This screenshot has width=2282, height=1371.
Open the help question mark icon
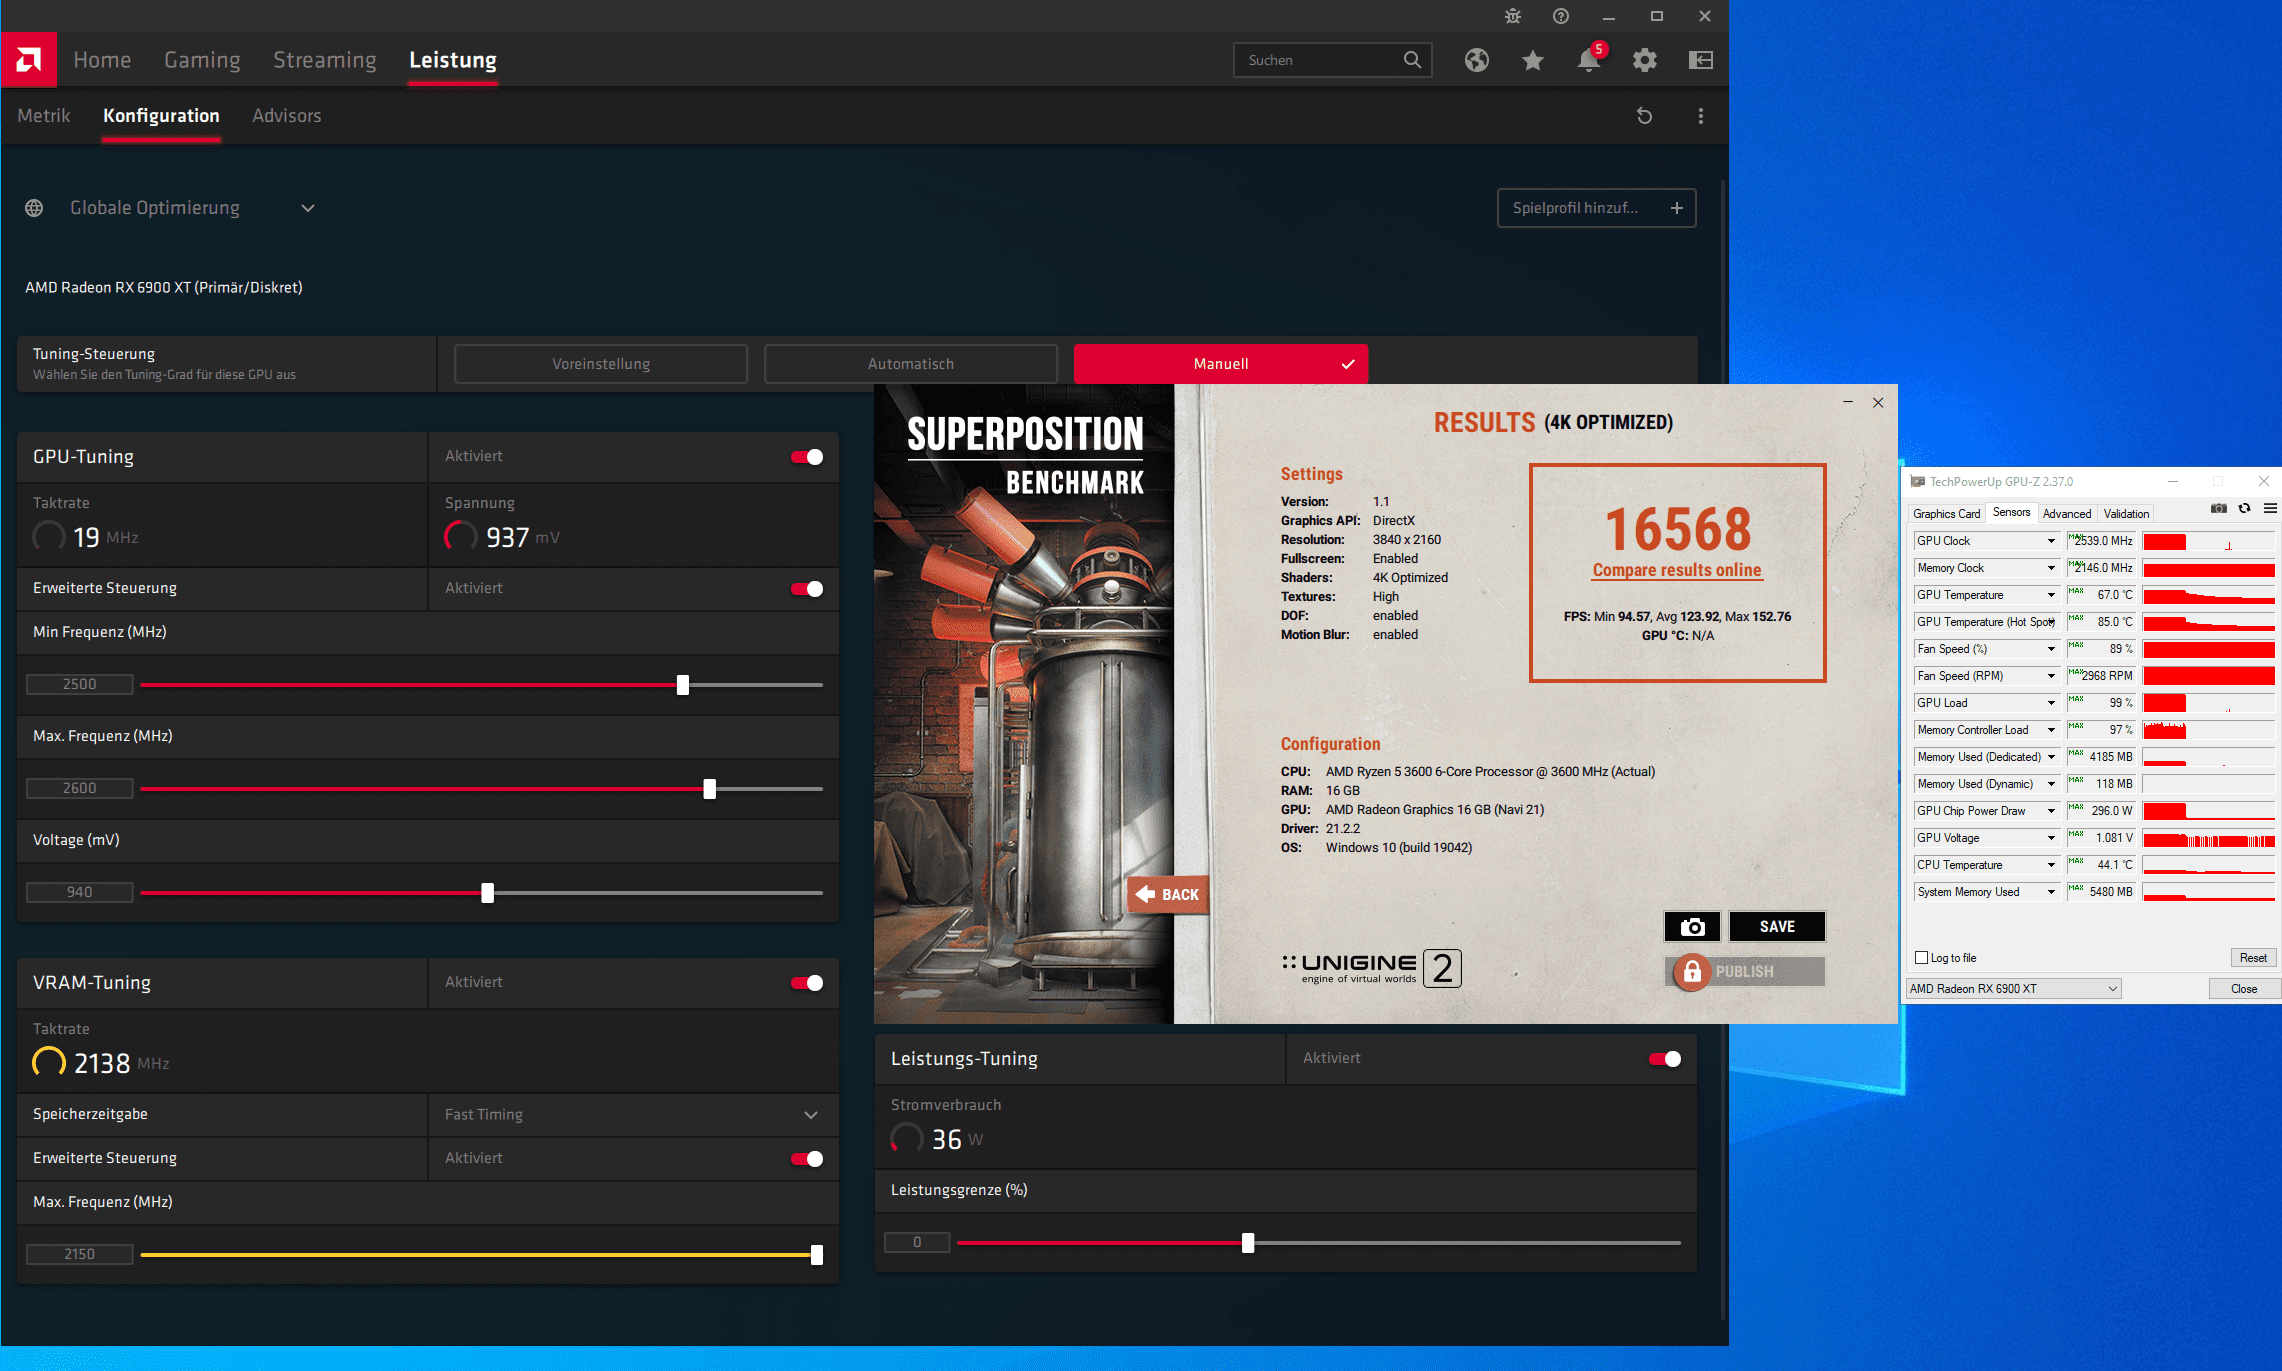(x=1561, y=16)
